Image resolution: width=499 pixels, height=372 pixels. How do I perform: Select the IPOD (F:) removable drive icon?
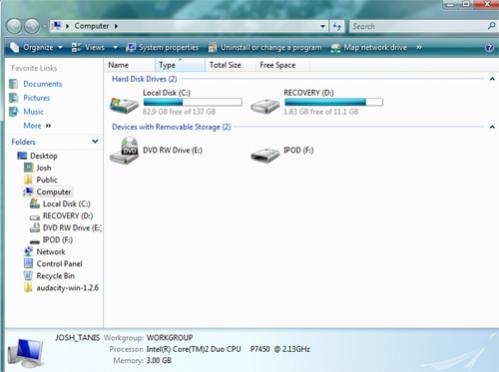click(x=265, y=155)
